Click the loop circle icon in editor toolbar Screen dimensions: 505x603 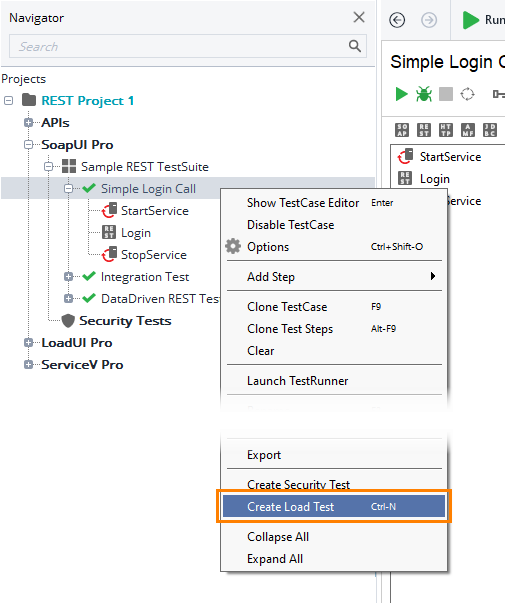[467, 94]
